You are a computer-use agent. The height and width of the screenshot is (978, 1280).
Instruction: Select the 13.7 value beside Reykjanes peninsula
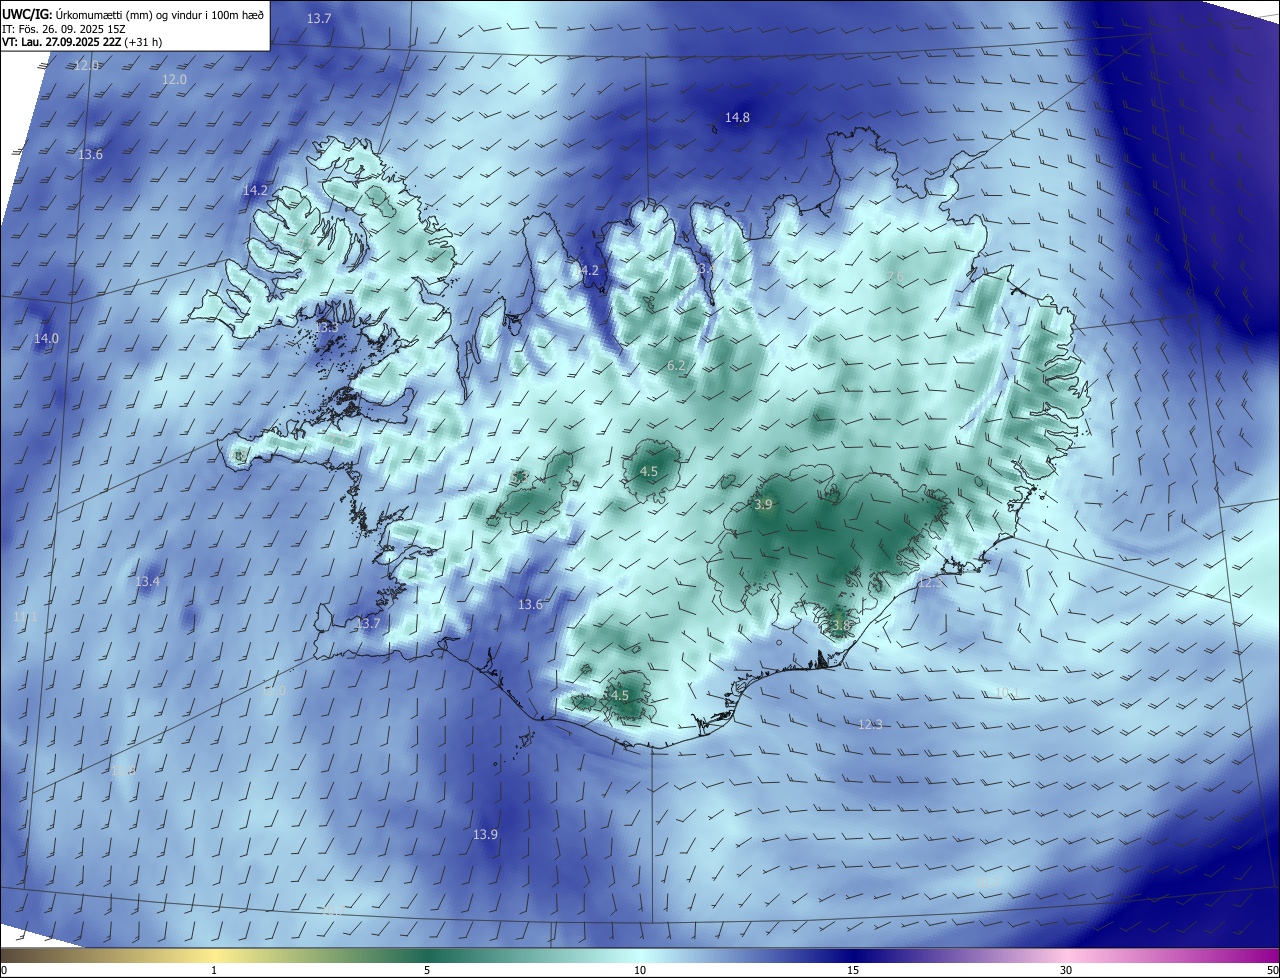[368, 624]
